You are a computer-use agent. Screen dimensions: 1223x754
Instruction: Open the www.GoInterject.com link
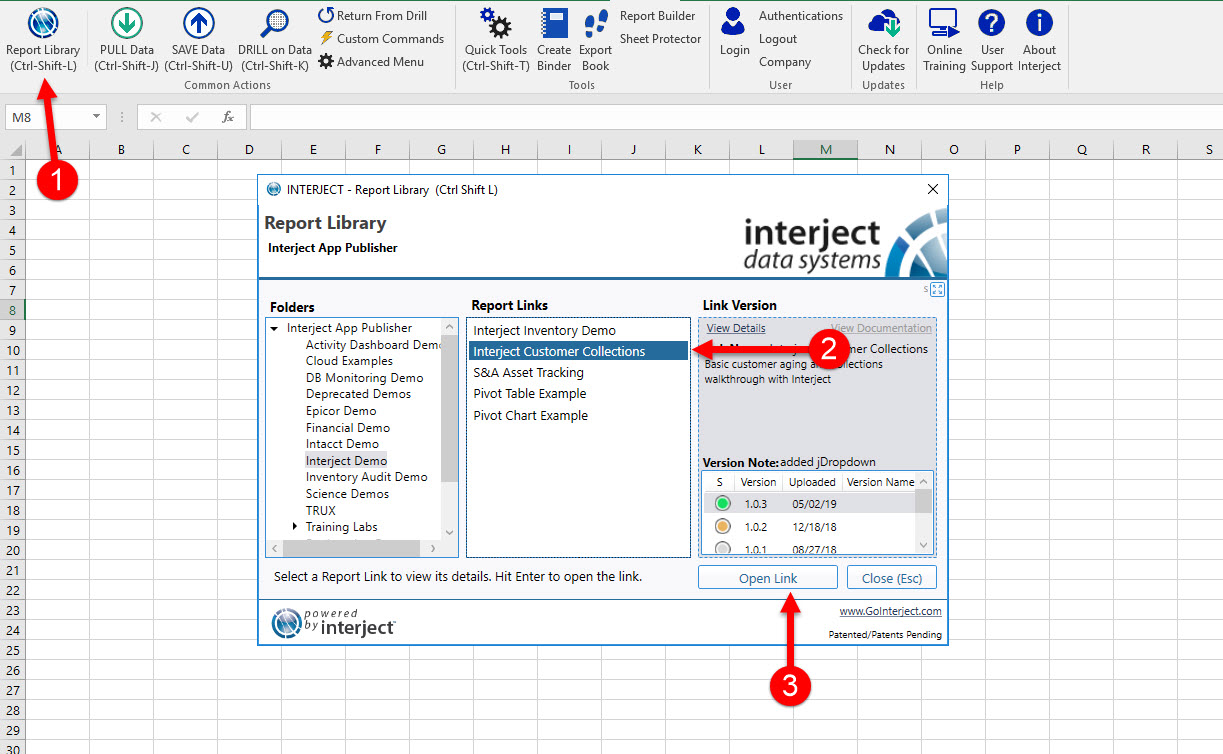(890, 611)
